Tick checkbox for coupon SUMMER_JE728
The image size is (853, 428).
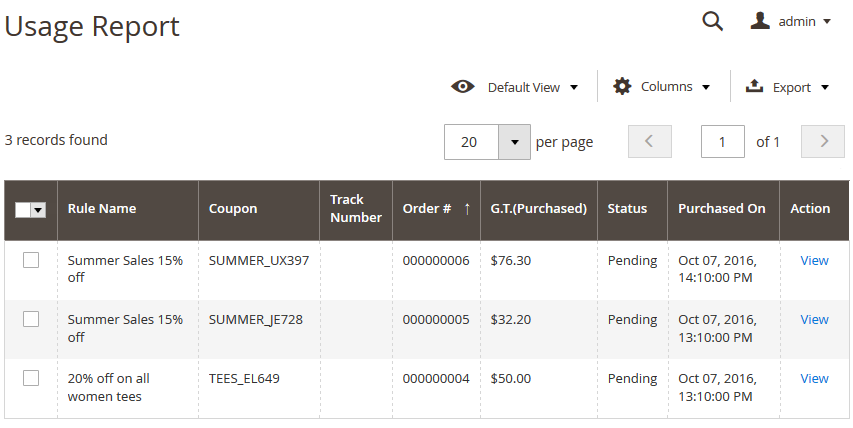coord(31,319)
